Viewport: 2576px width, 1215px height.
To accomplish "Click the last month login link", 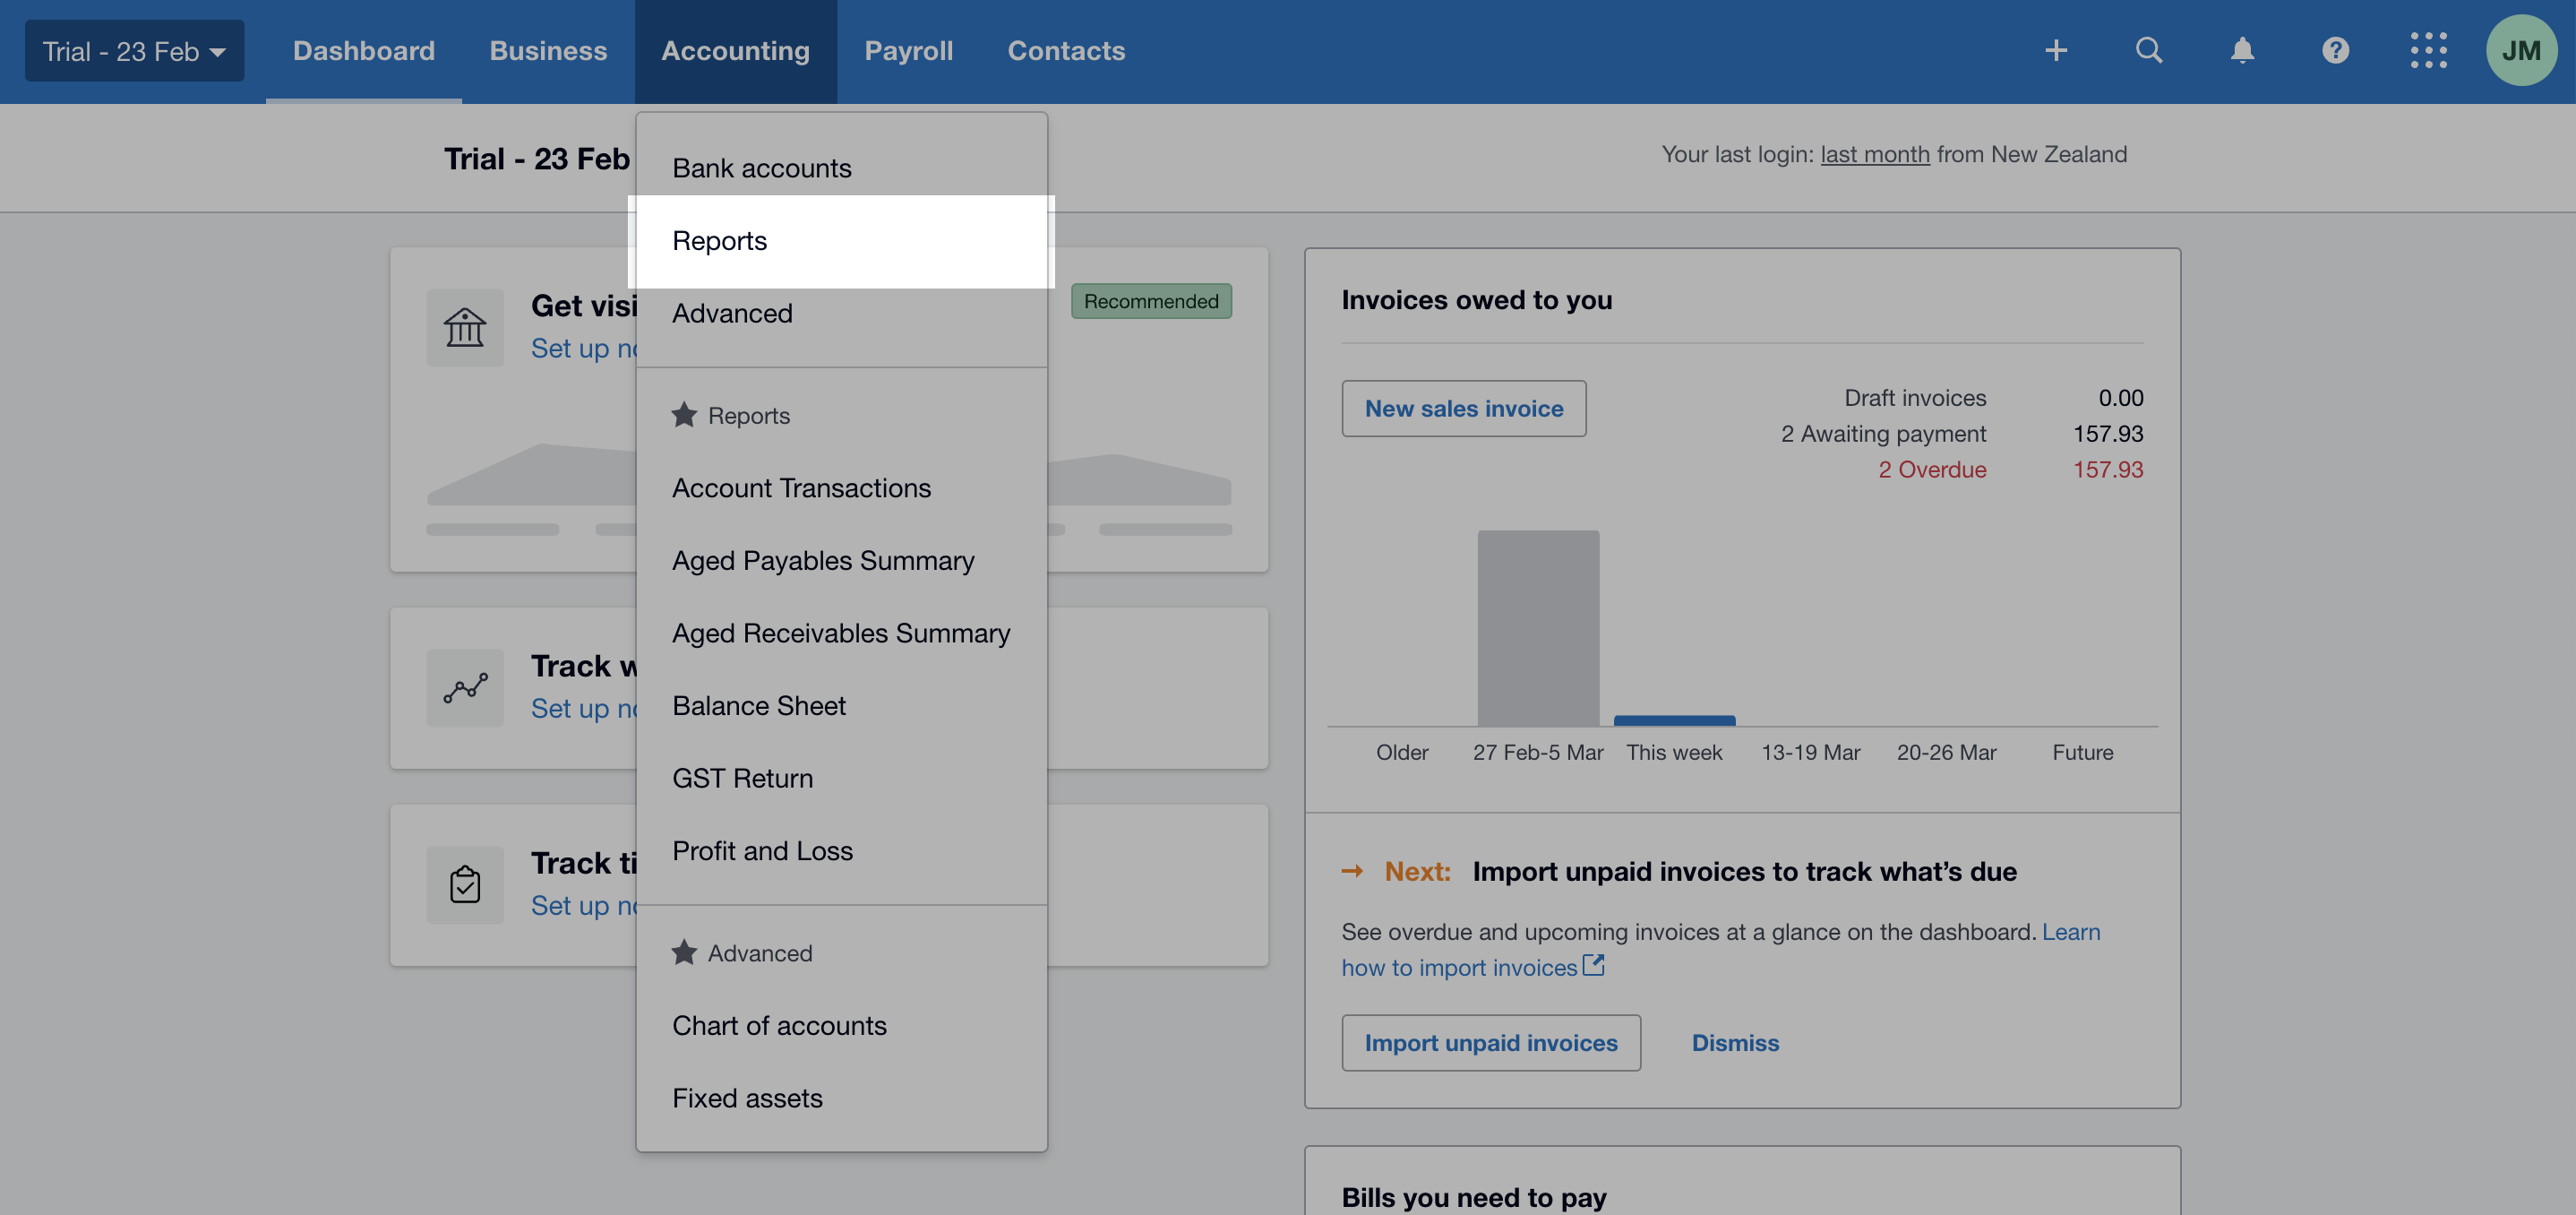I will pyautogui.click(x=1874, y=155).
